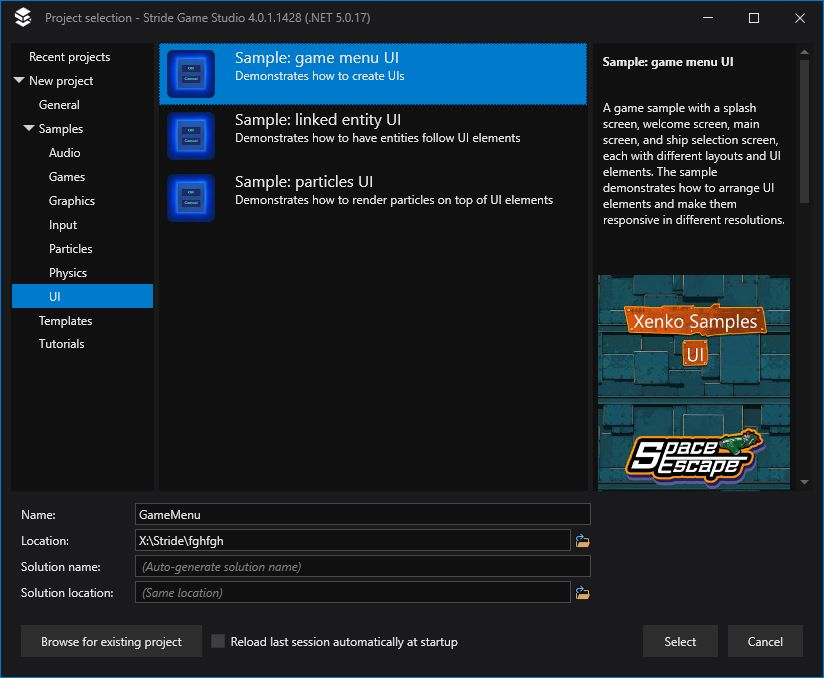Open Recent projects section

point(69,57)
